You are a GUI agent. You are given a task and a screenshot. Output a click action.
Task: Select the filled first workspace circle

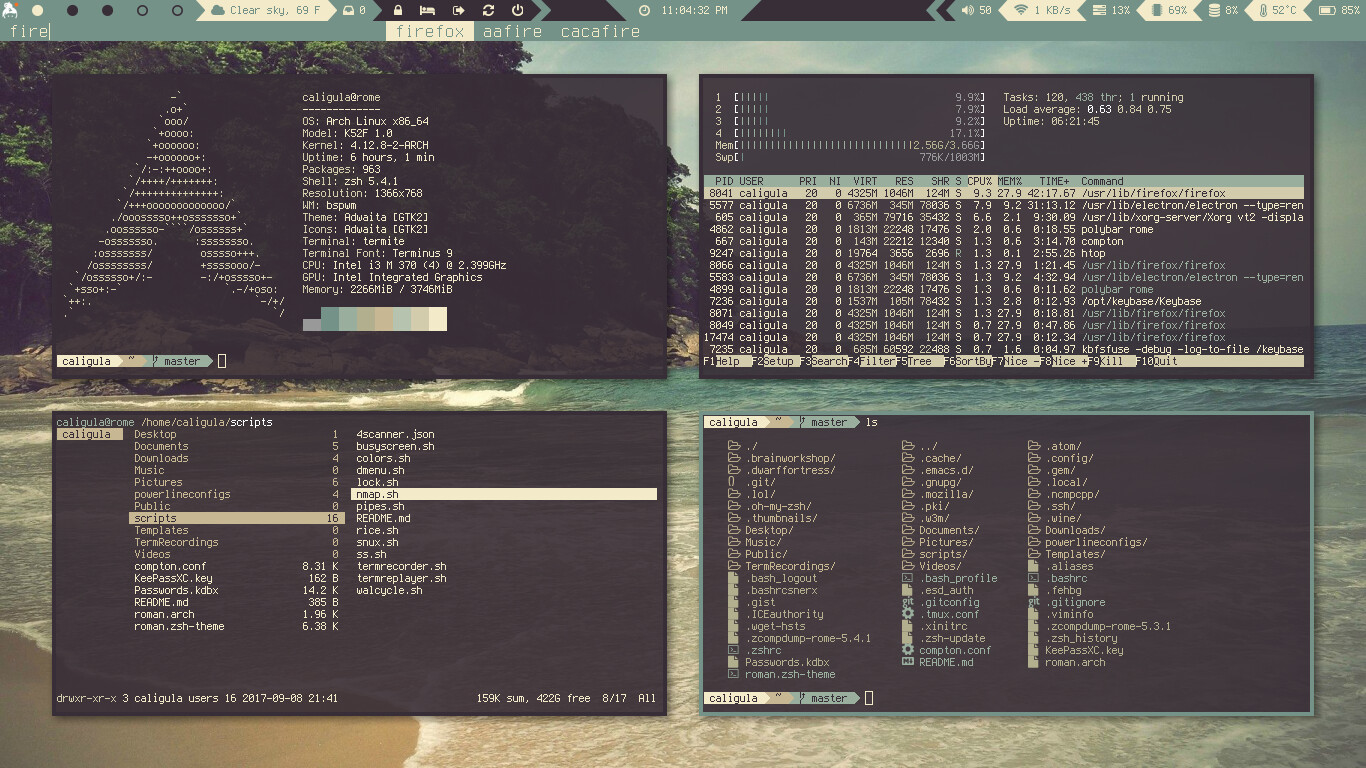point(39,10)
